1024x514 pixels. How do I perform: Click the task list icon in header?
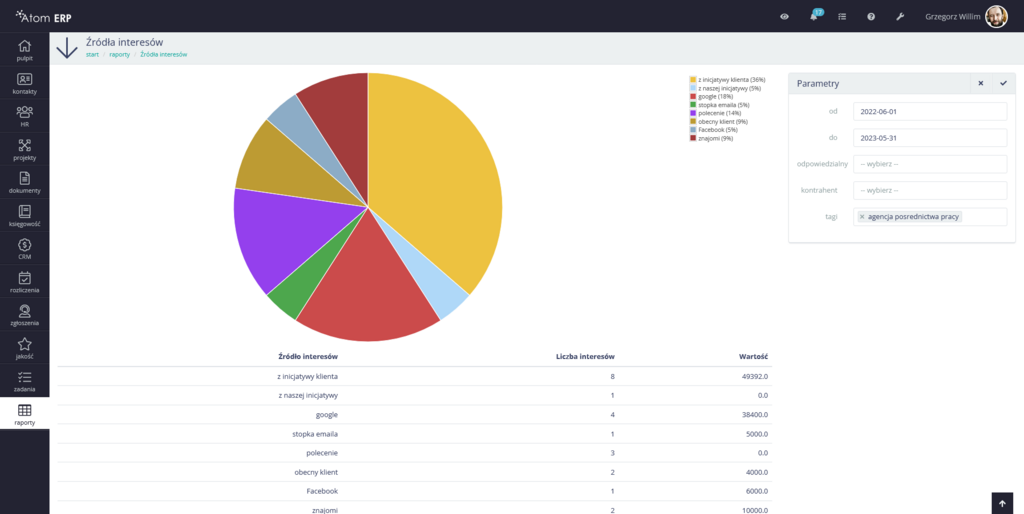[842, 17]
